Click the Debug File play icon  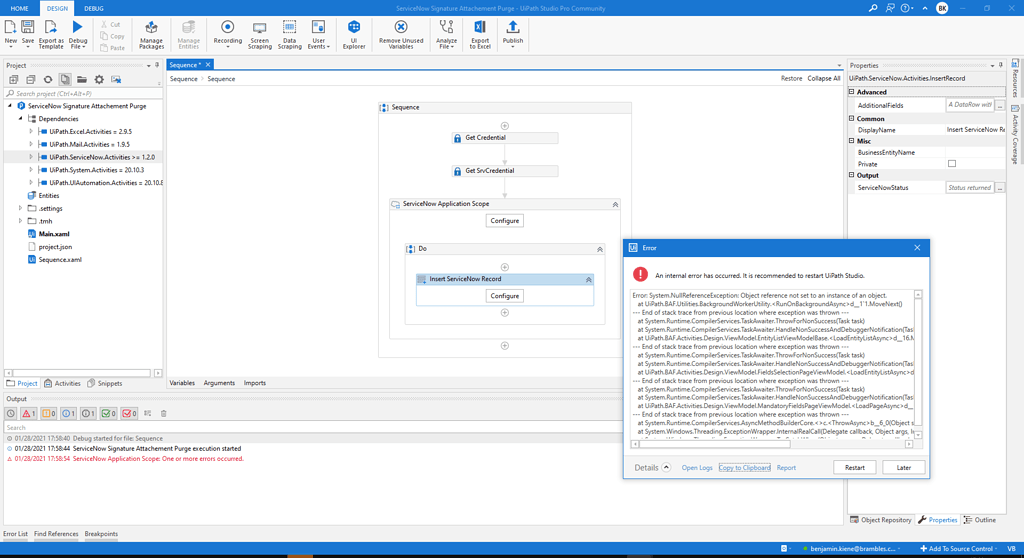78,28
